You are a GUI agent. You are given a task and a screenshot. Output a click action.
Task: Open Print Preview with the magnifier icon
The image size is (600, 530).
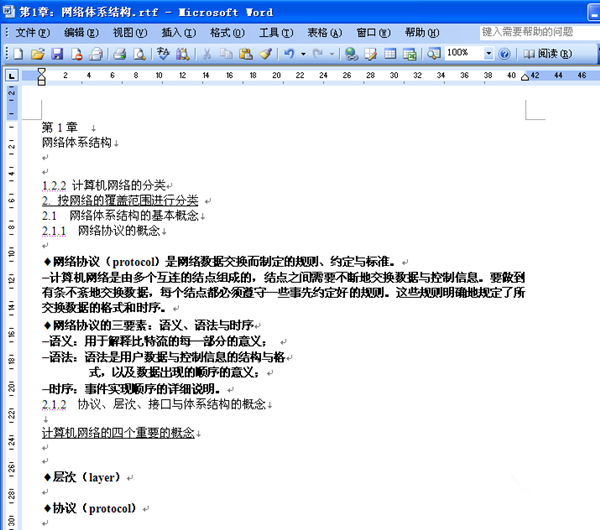click(x=139, y=54)
